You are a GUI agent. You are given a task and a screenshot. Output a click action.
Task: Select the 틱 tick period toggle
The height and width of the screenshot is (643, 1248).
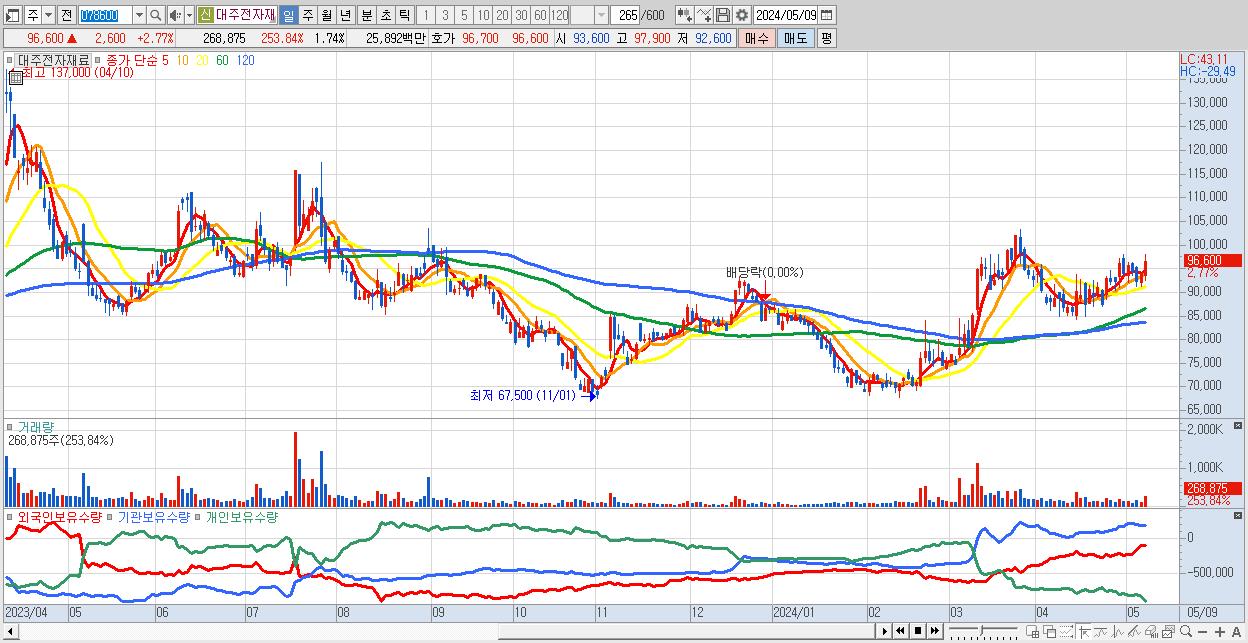pos(404,15)
